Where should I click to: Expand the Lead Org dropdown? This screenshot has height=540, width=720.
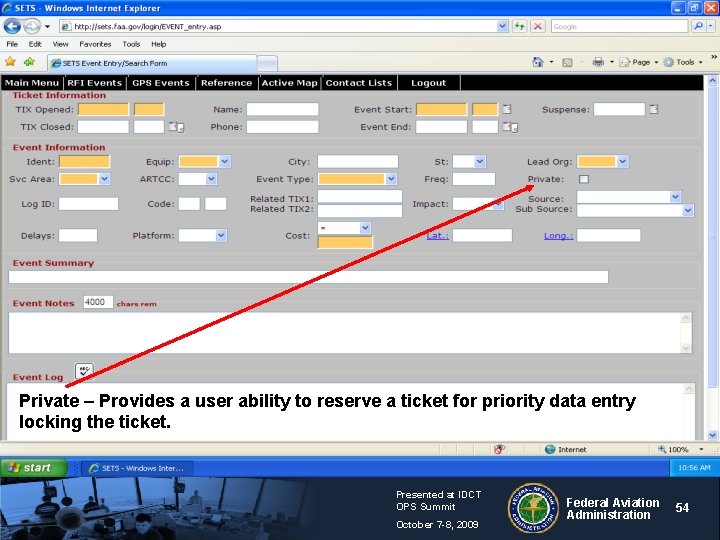pos(622,161)
